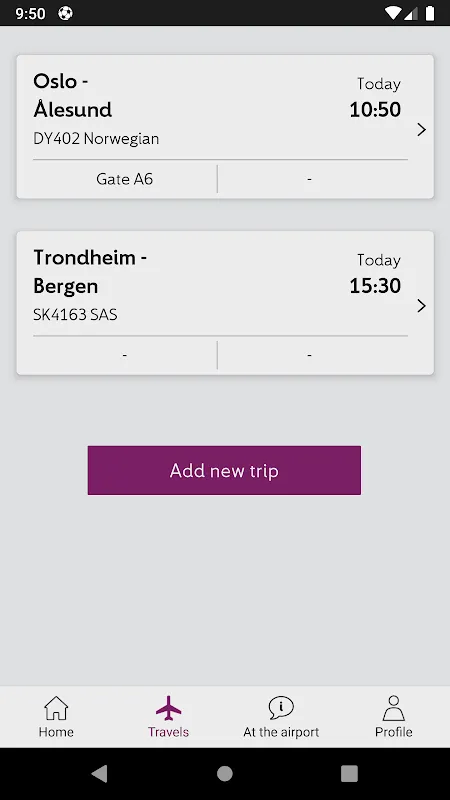Tap the 10:50 departure time
The image size is (450, 800).
click(x=375, y=110)
